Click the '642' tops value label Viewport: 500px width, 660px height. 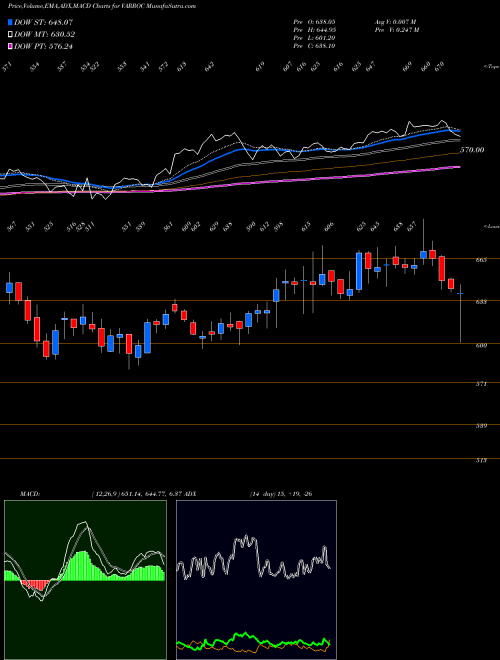tap(209, 66)
